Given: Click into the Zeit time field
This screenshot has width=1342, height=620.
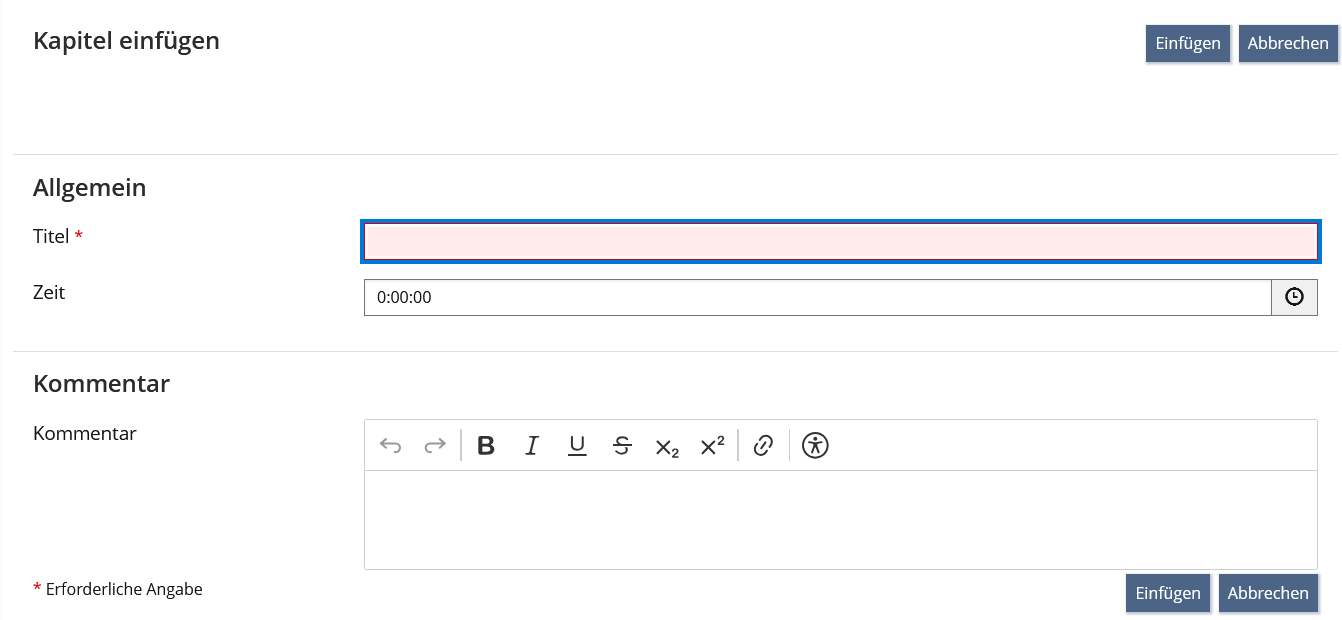Looking at the screenshot, I should tap(817, 297).
